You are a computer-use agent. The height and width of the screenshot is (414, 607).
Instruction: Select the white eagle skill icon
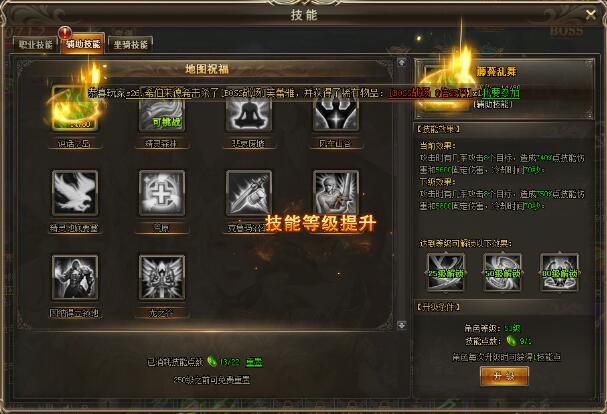75,193
